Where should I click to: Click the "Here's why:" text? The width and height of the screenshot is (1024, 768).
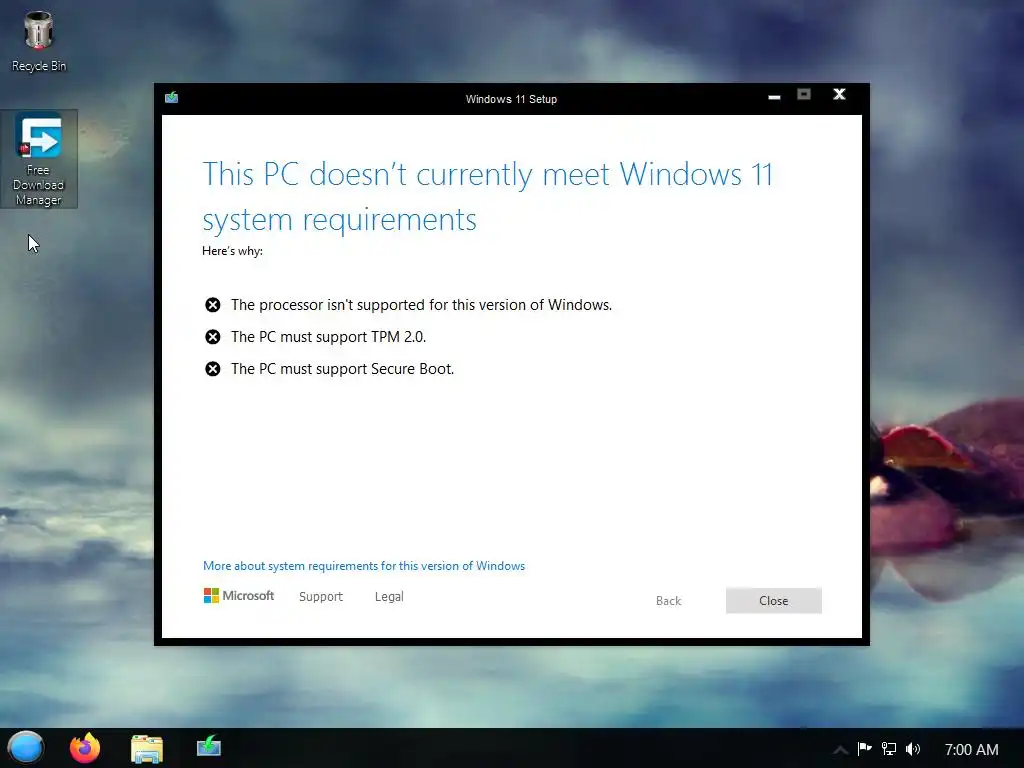click(232, 251)
